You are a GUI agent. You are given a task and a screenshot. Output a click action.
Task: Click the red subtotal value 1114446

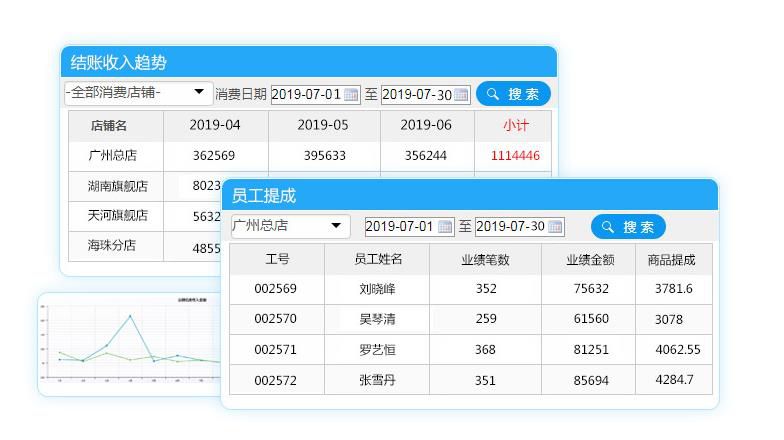[x=515, y=156]
